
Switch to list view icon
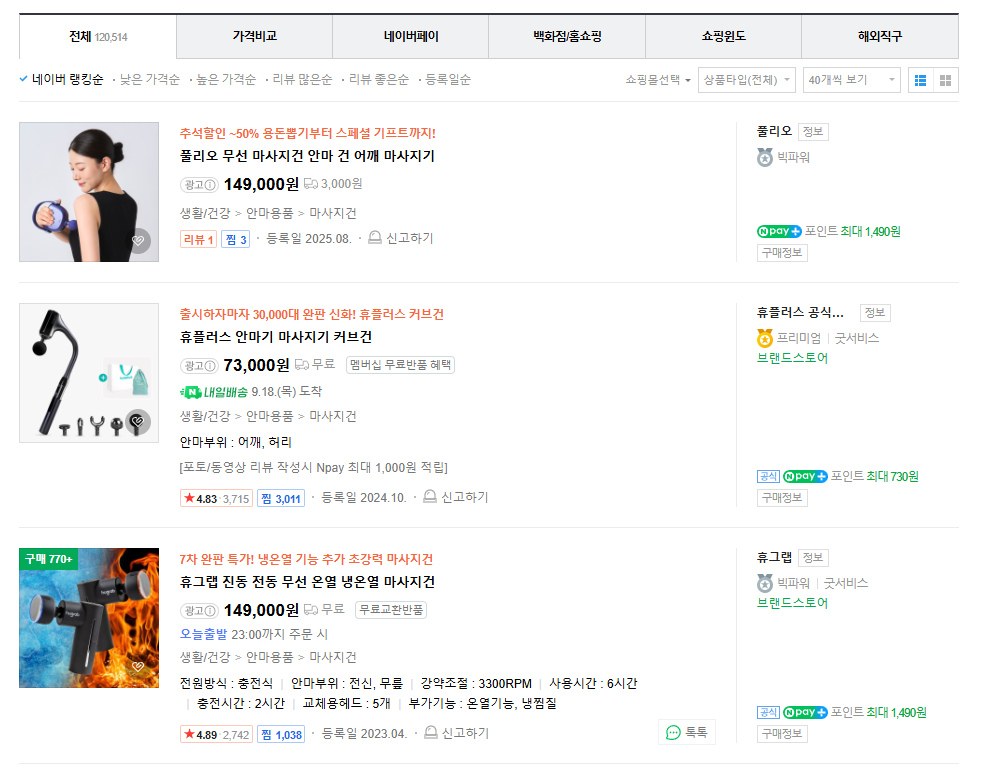click(920, 80)
